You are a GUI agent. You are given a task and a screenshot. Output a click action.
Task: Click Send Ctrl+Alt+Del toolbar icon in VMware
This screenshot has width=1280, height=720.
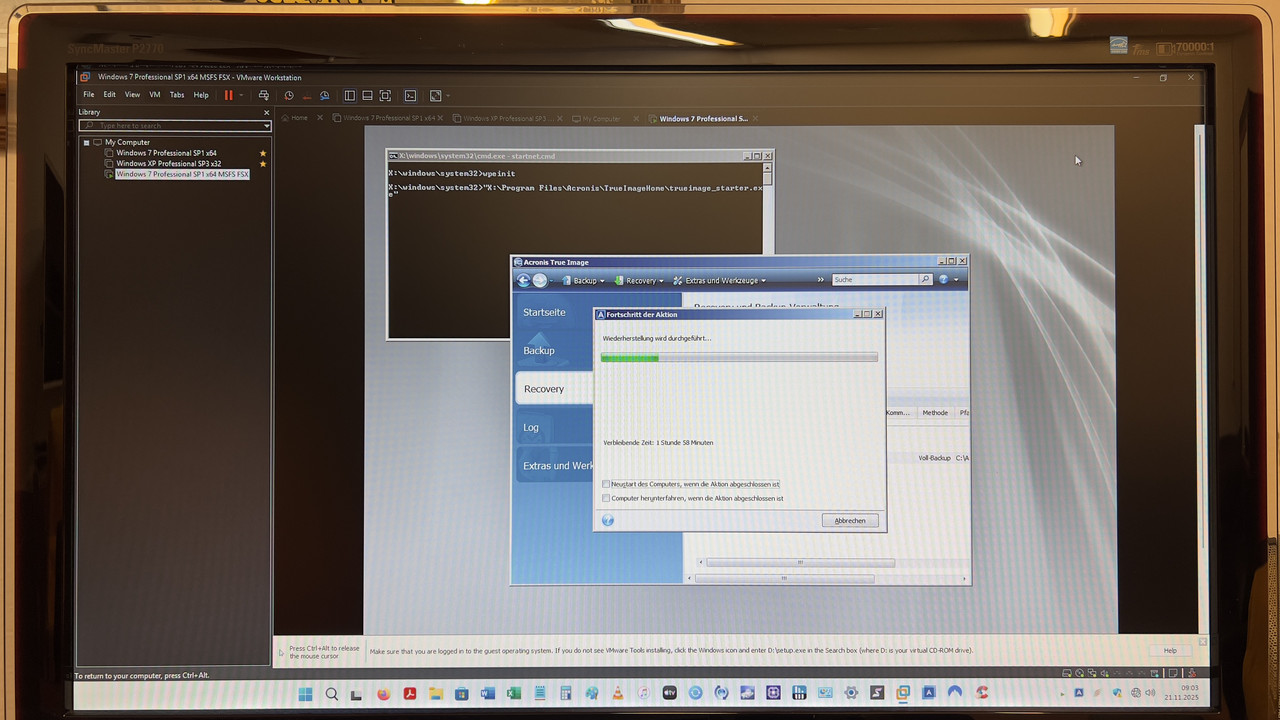(x=263, y=95)
